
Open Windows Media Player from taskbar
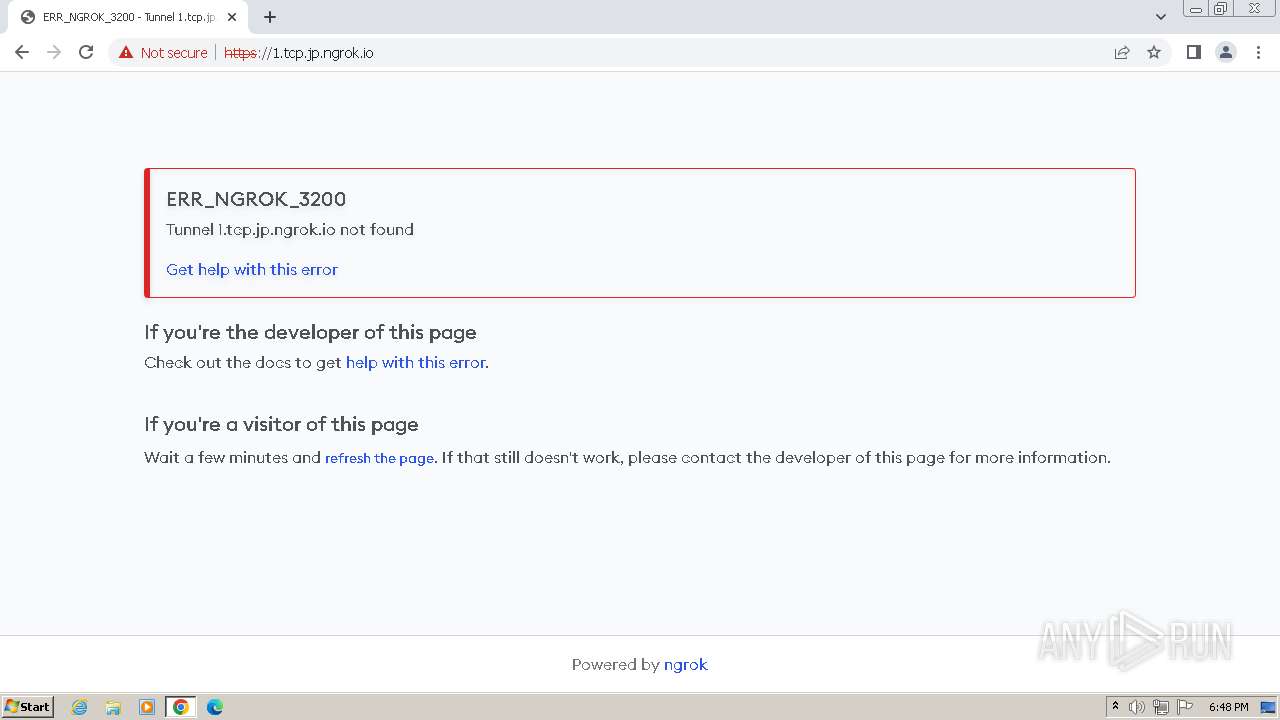(147, 707)
